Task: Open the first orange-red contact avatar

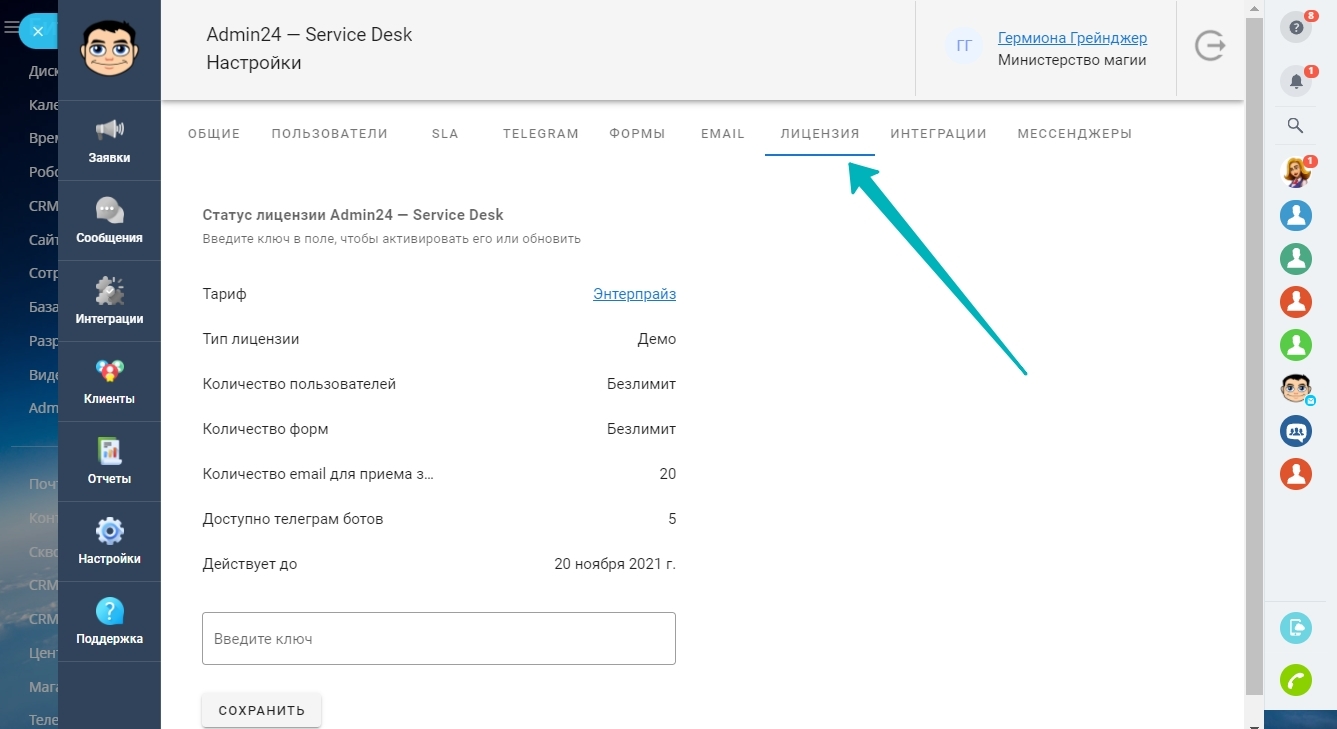Action: 1296,302
